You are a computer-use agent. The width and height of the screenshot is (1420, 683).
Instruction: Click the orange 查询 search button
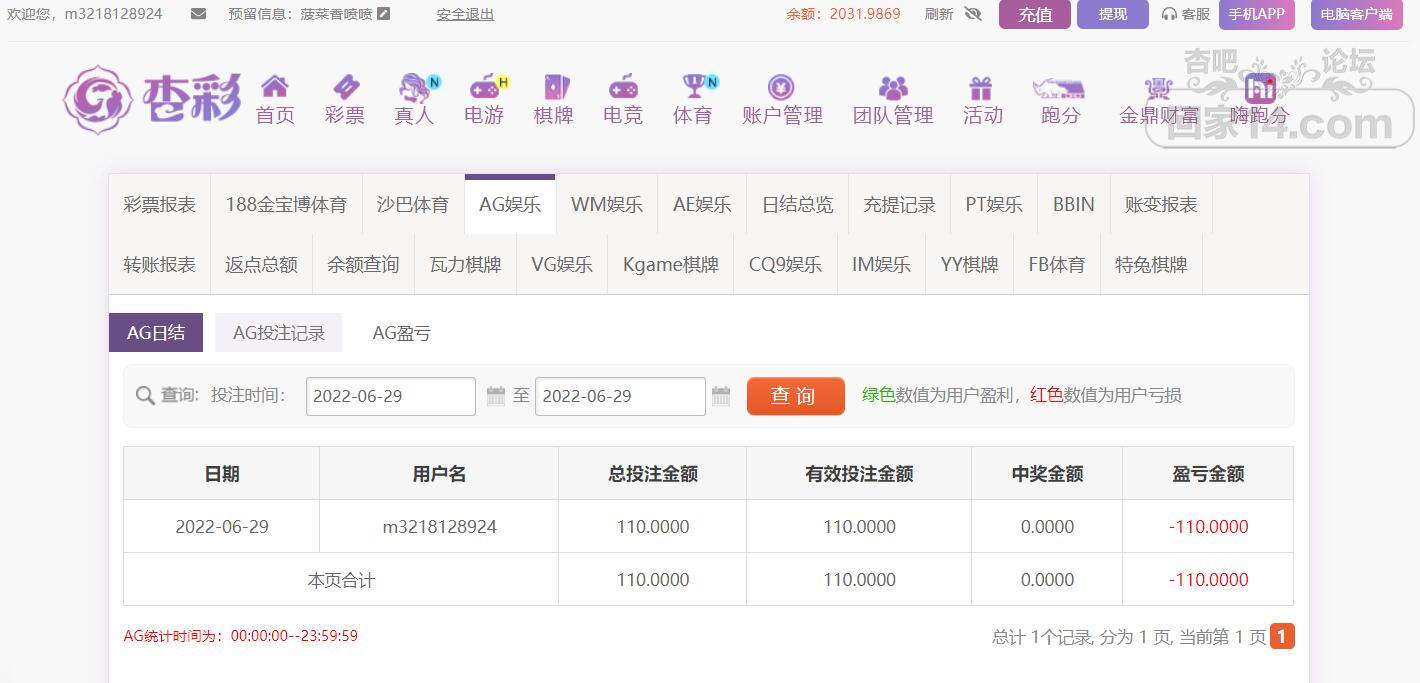pos(796,396)
